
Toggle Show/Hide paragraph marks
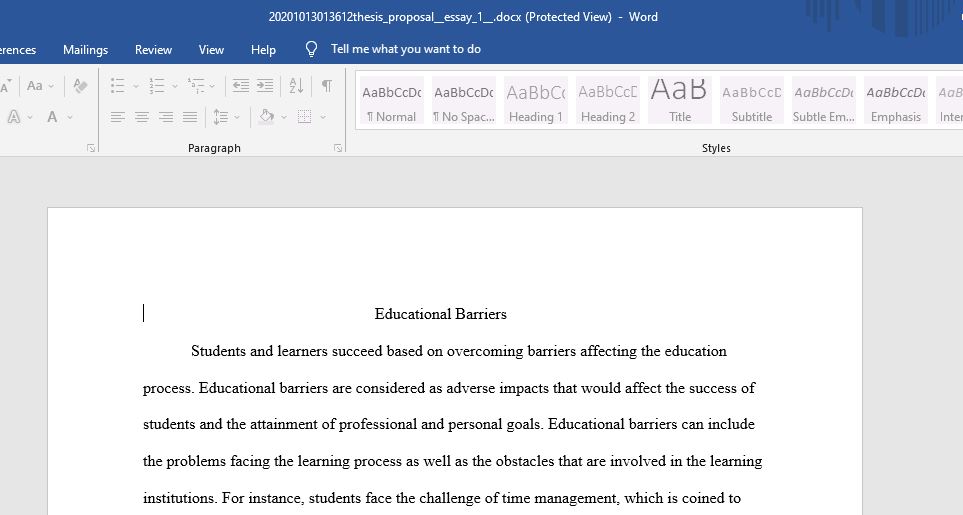(327, 86)
